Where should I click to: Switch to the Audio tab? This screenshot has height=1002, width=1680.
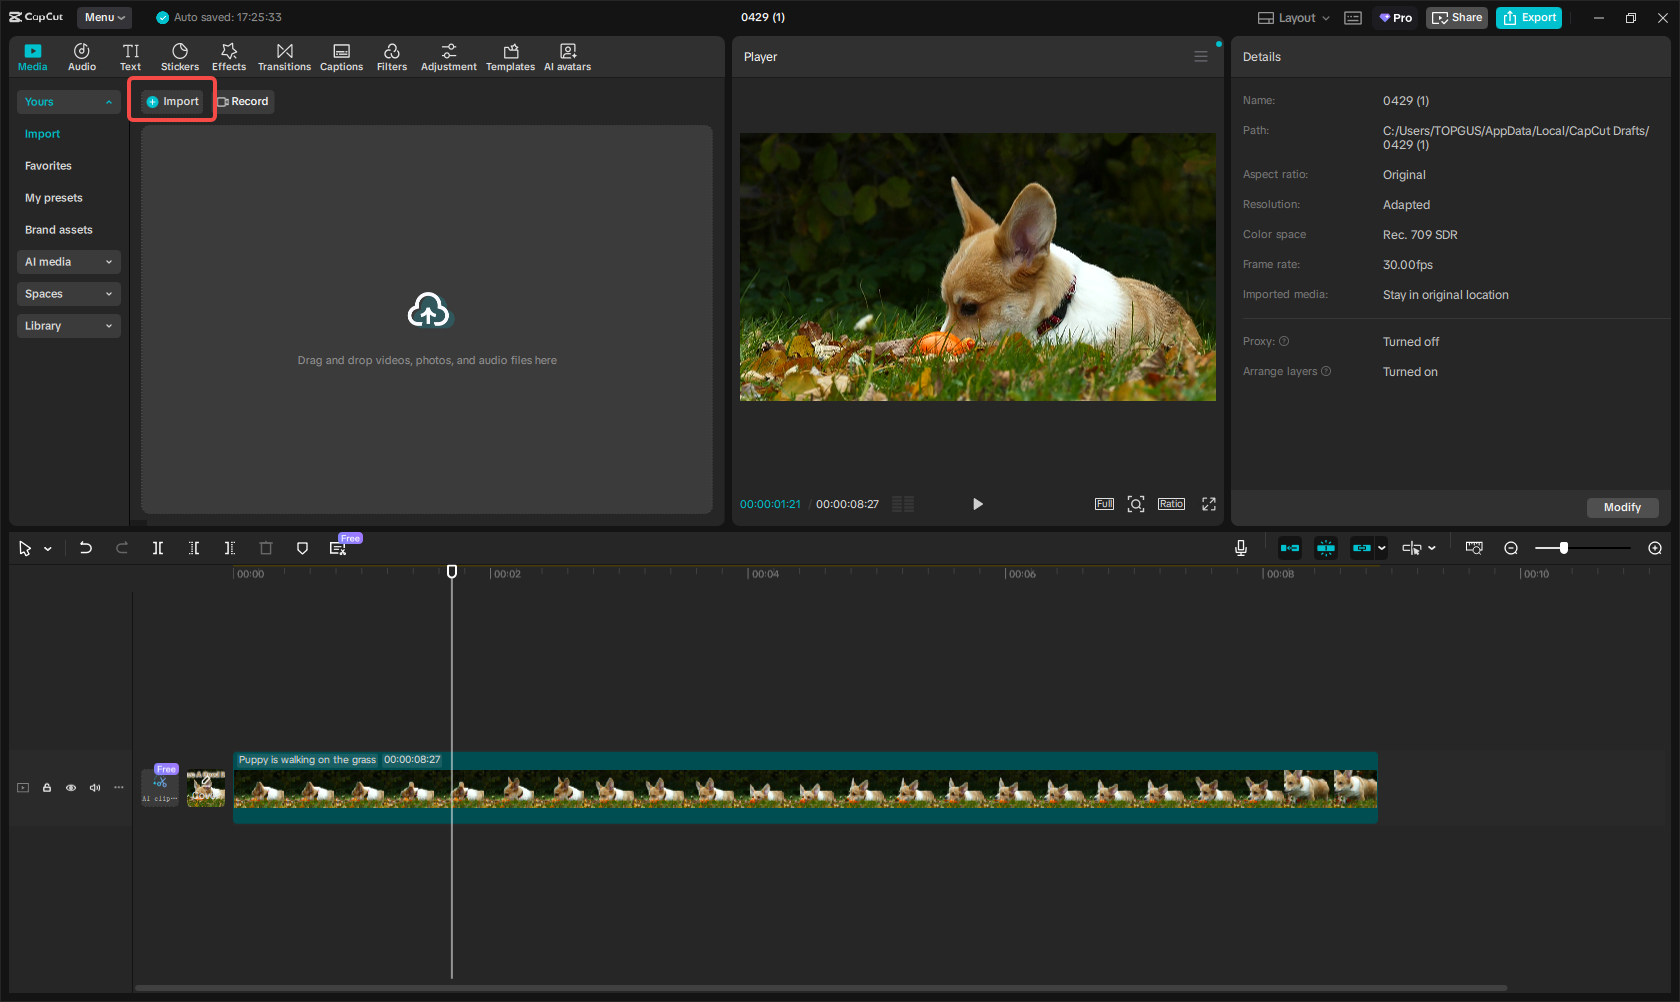click(x=81, y=56)
